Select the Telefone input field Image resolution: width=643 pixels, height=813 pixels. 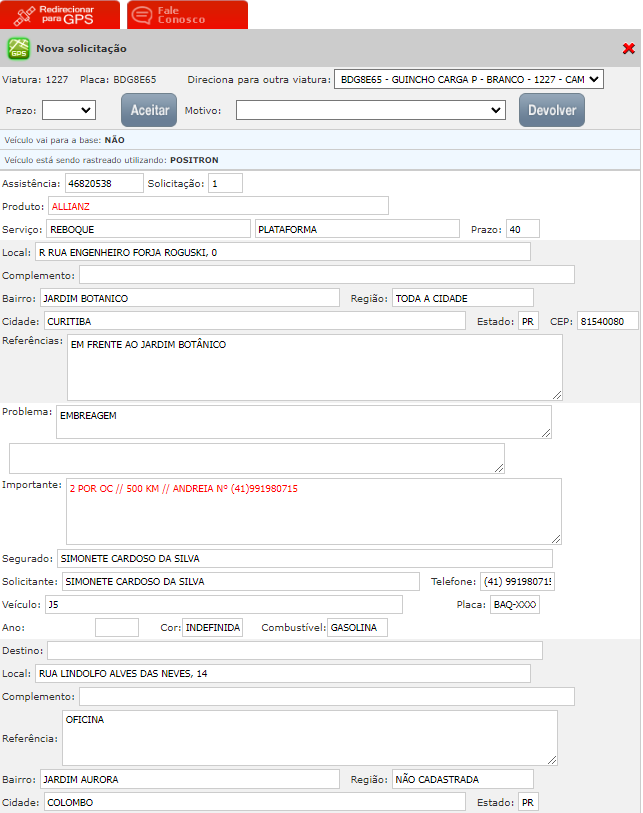(517, 582)
